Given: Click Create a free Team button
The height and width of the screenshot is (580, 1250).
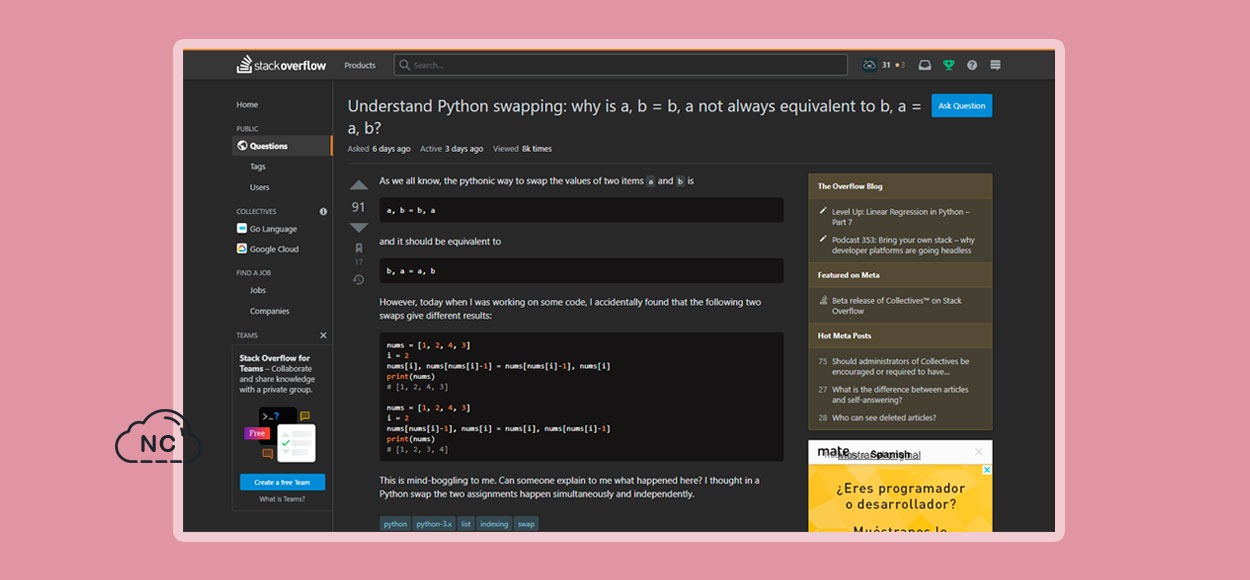Looking at the screenshot, I should [x=282, y=482].
